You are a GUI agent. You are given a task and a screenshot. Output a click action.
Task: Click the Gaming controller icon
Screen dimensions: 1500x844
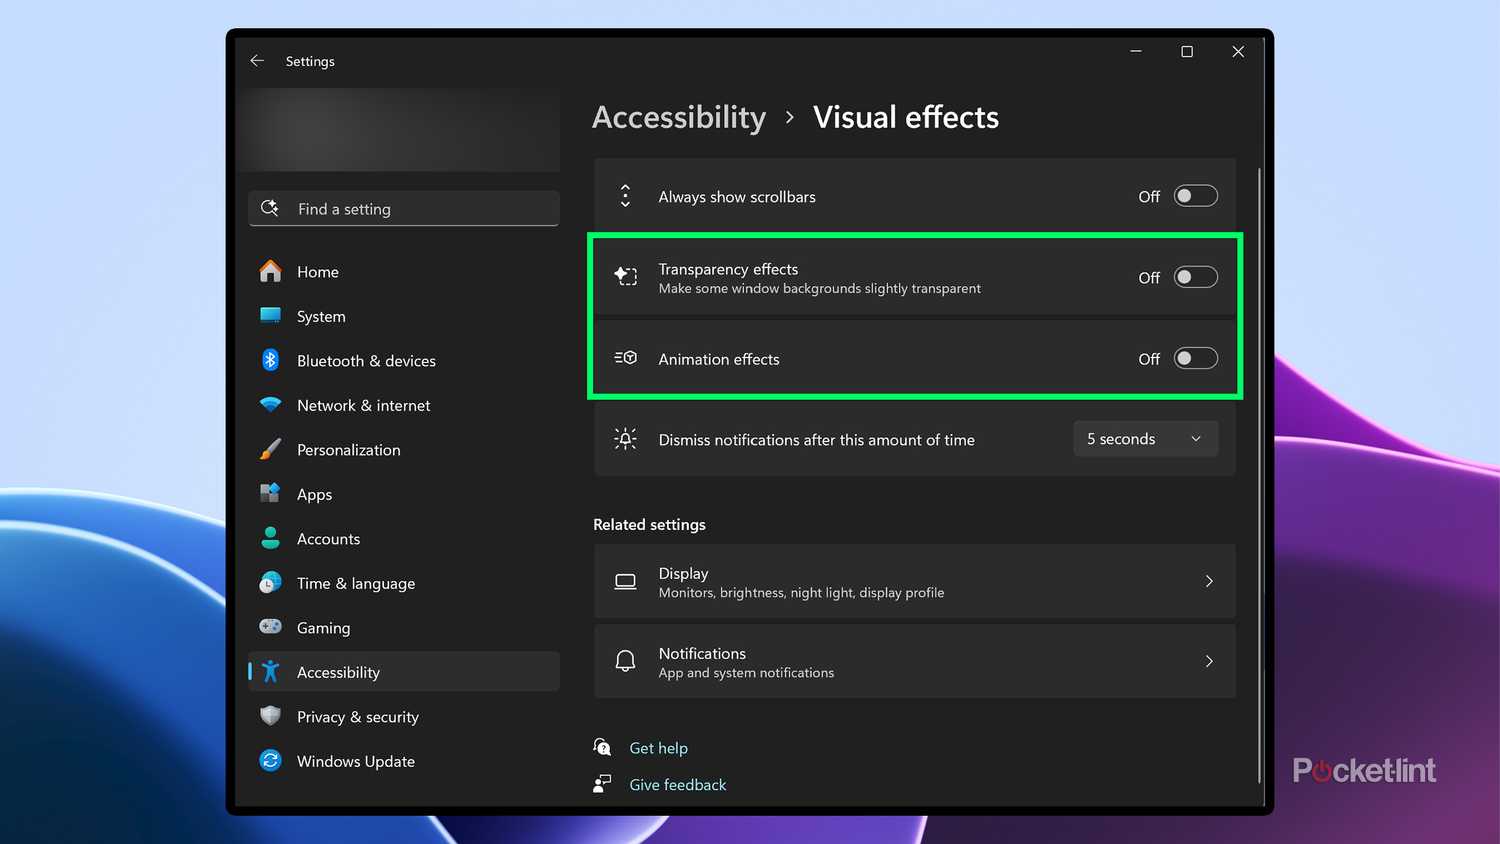click(x=270, y=627)
